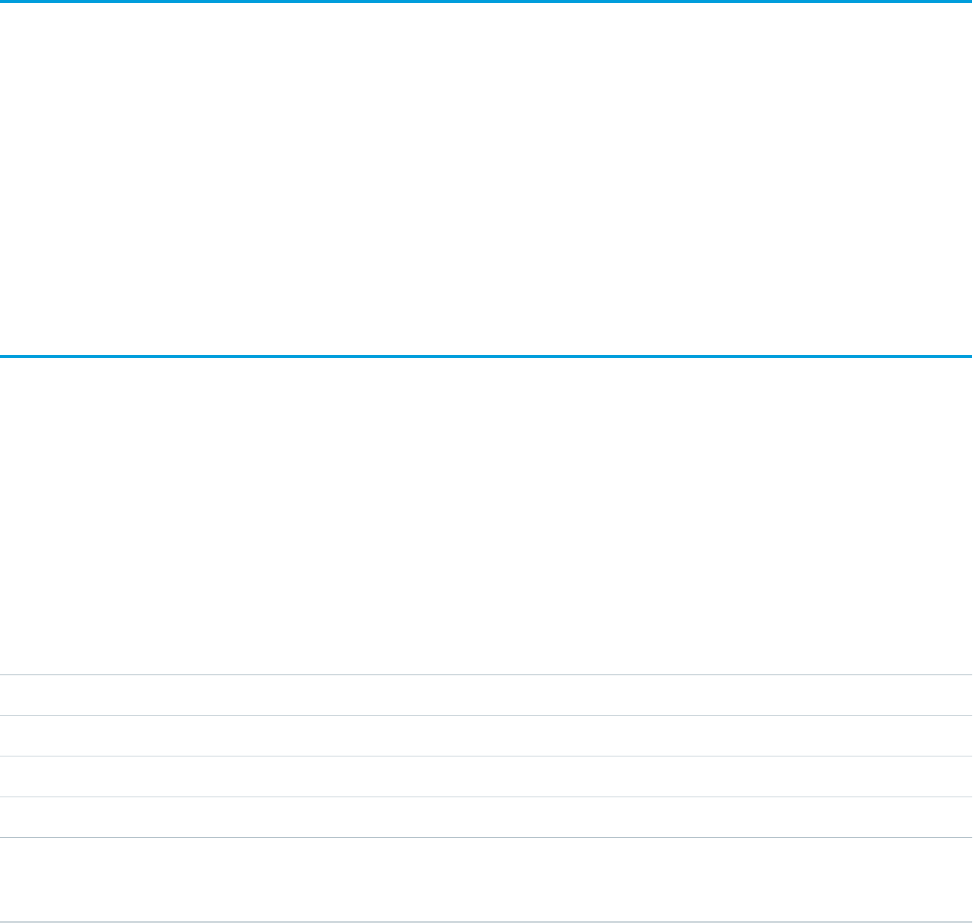The image size is (973, 923).
Task: Select the third empty table row
Action: click(x=486, y=776)
